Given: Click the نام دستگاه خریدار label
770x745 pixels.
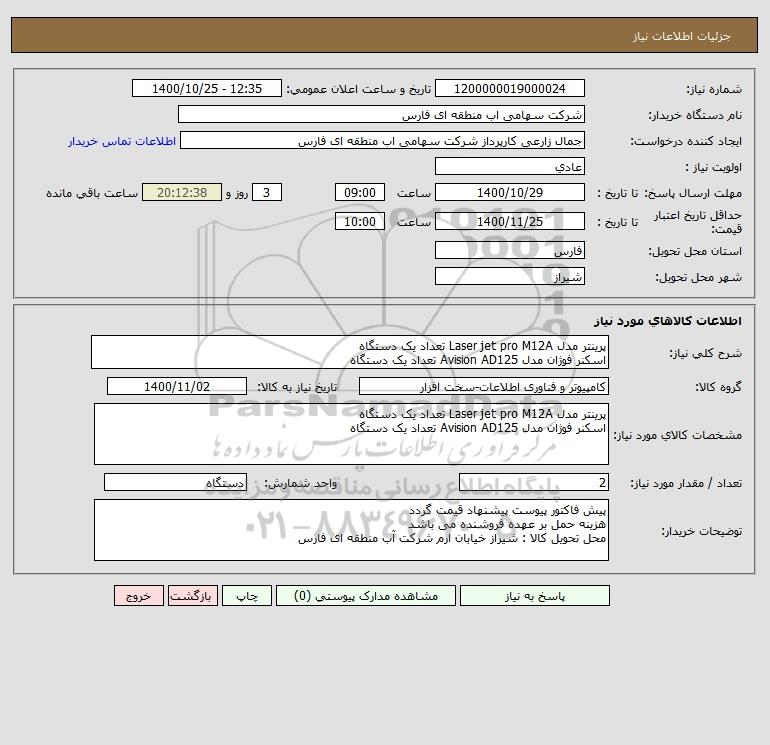Looking at the screenshot, I should (695, 115).
